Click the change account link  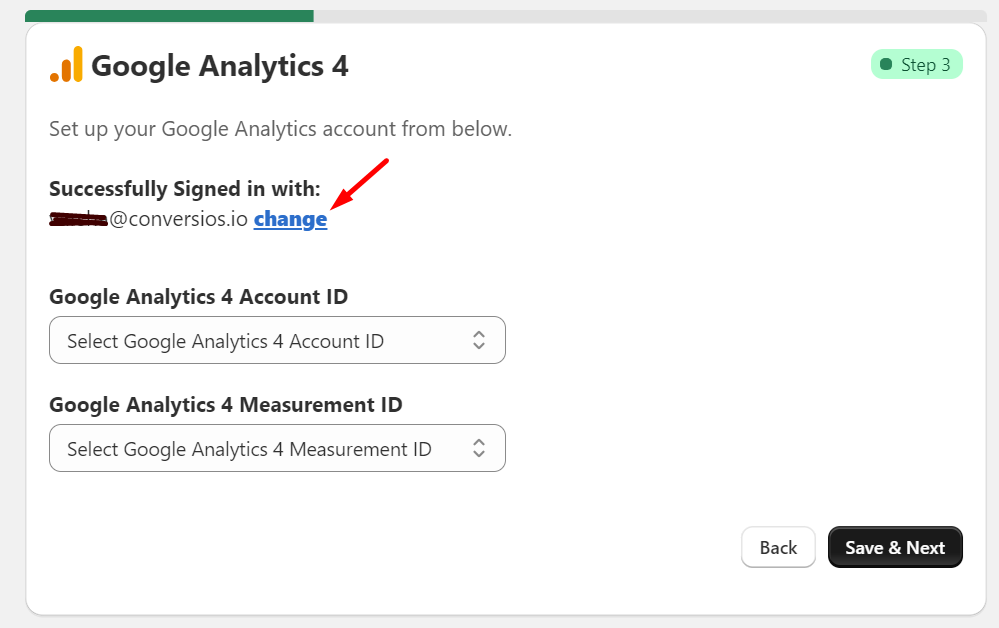click(x=291, y=219)
